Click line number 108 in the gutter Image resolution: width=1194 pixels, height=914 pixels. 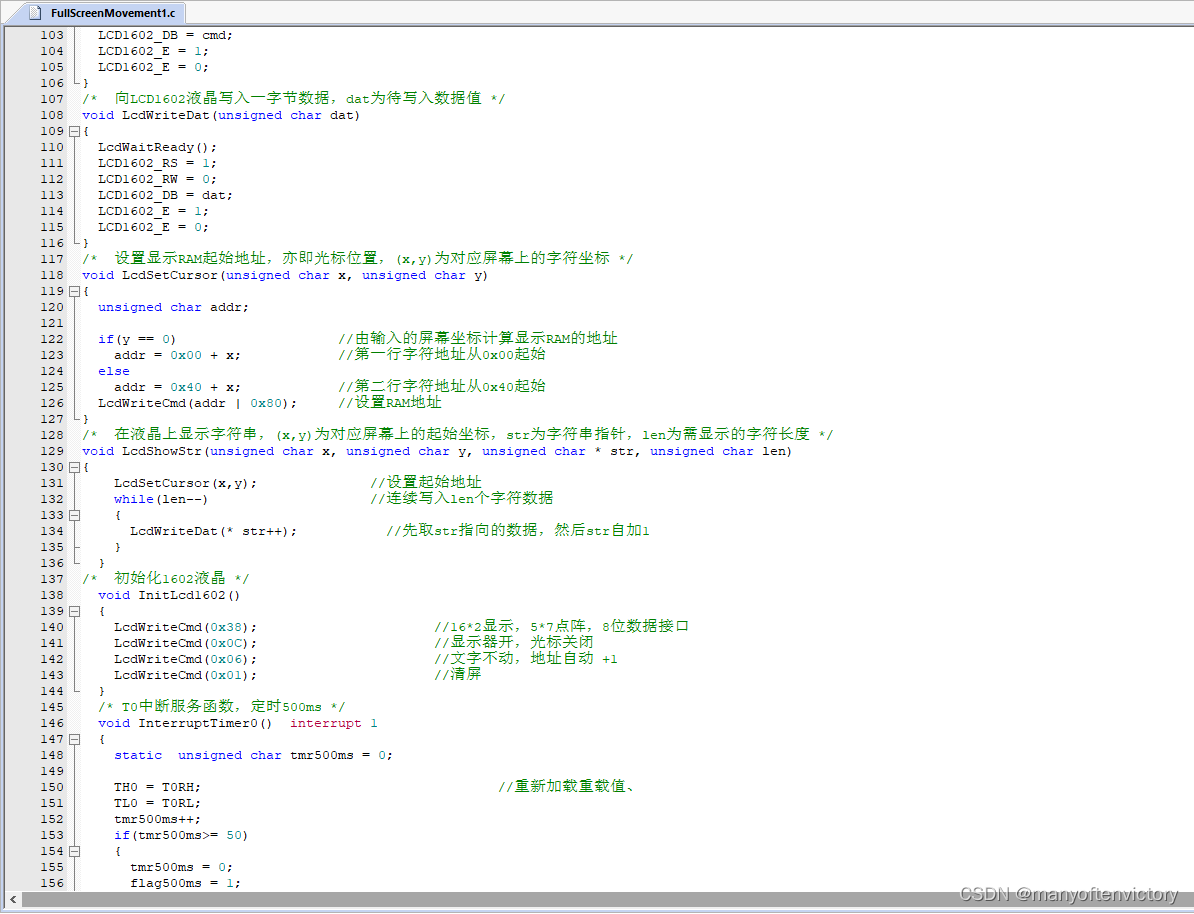(52, 115)
